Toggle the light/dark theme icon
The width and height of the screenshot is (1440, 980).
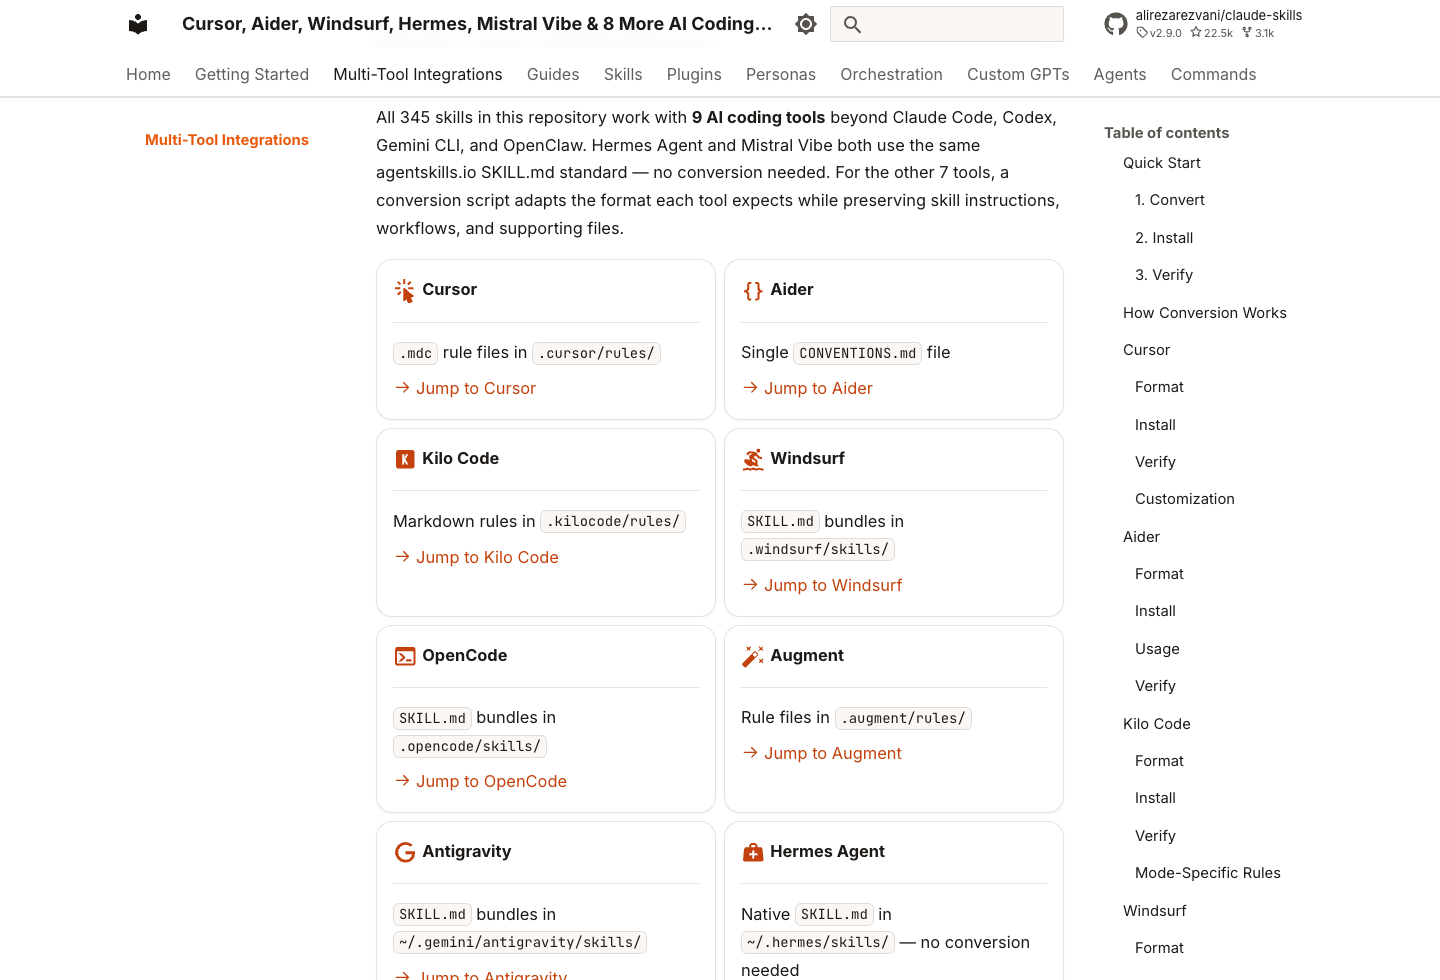click(806, 24)
